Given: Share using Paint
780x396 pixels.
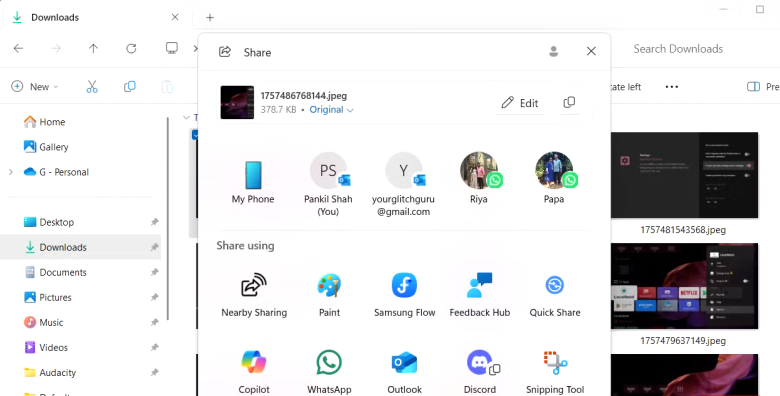Looking at the screenshot, I should click(x=329, y=295).
